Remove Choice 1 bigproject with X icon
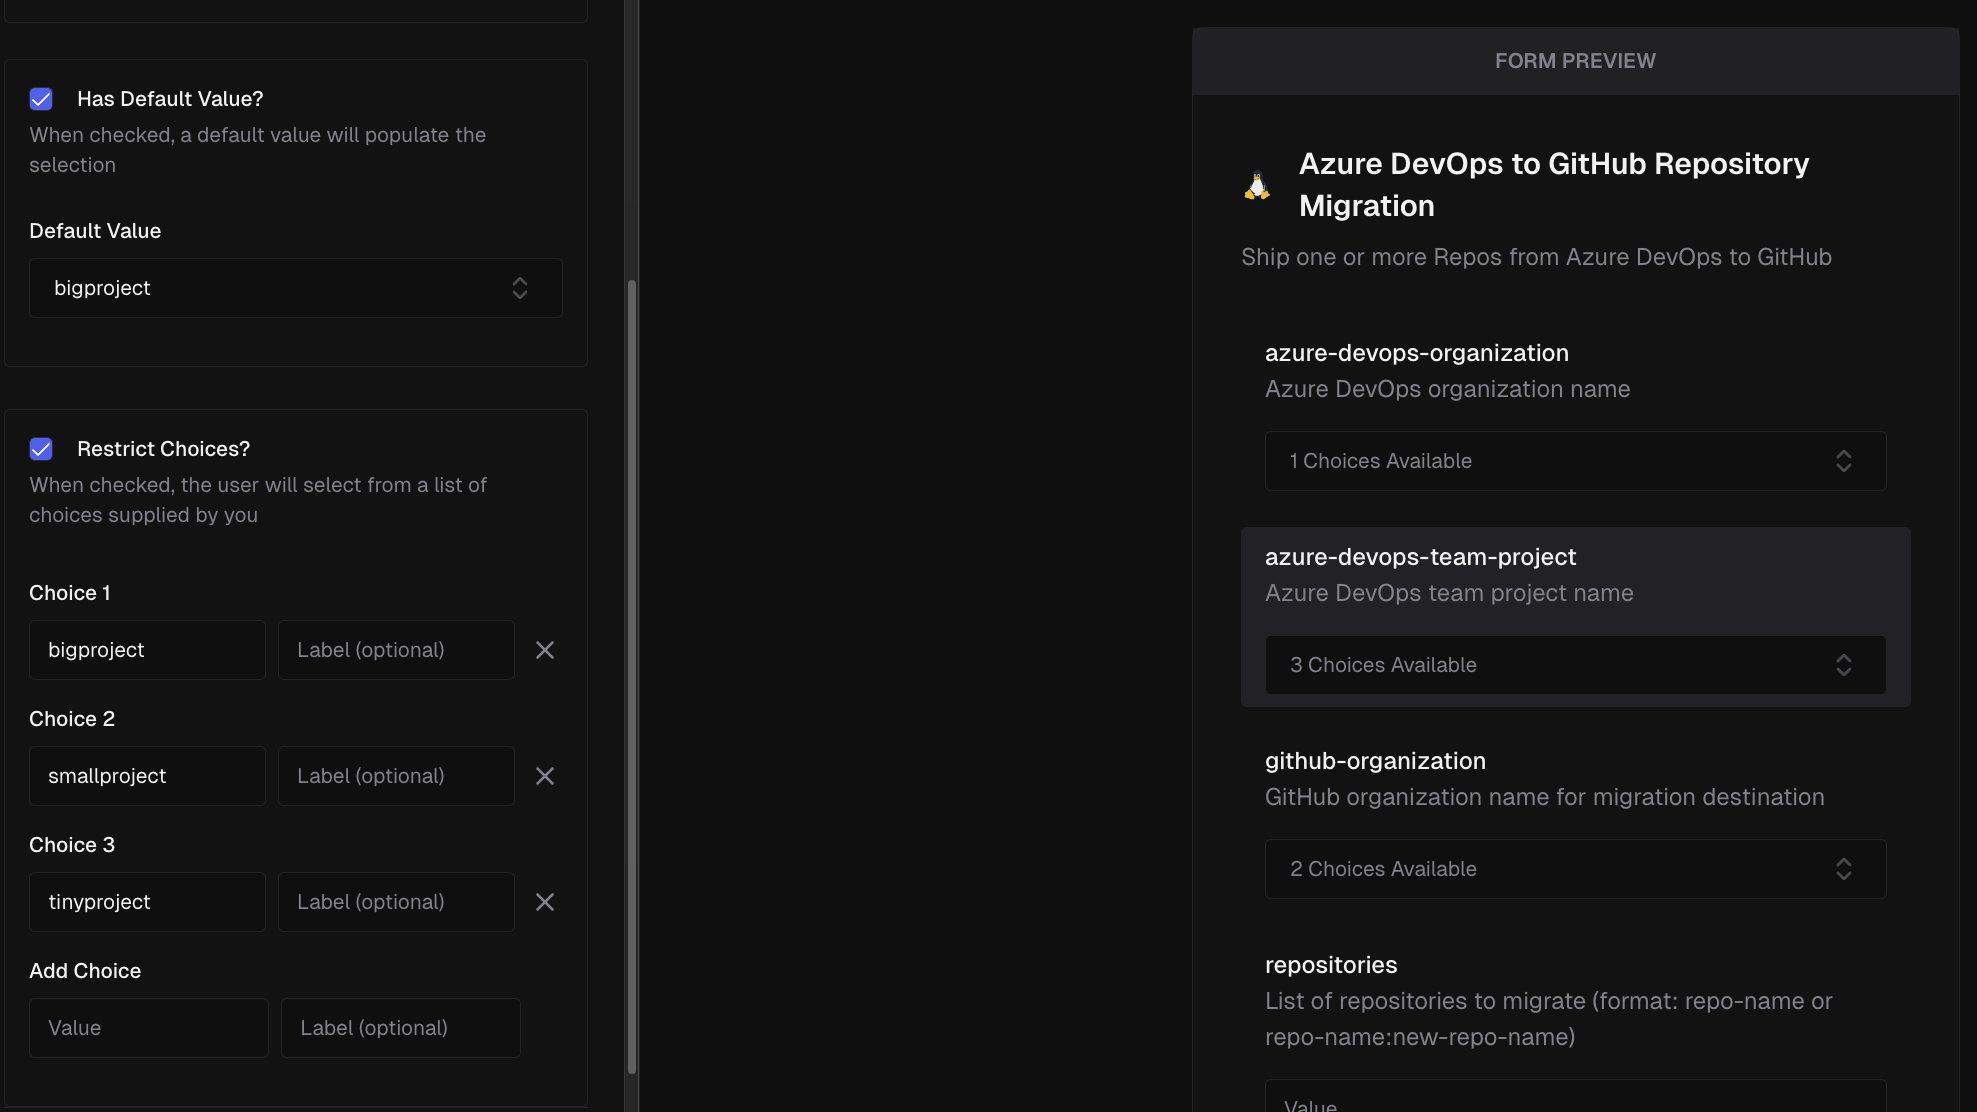 coord(545,650)
